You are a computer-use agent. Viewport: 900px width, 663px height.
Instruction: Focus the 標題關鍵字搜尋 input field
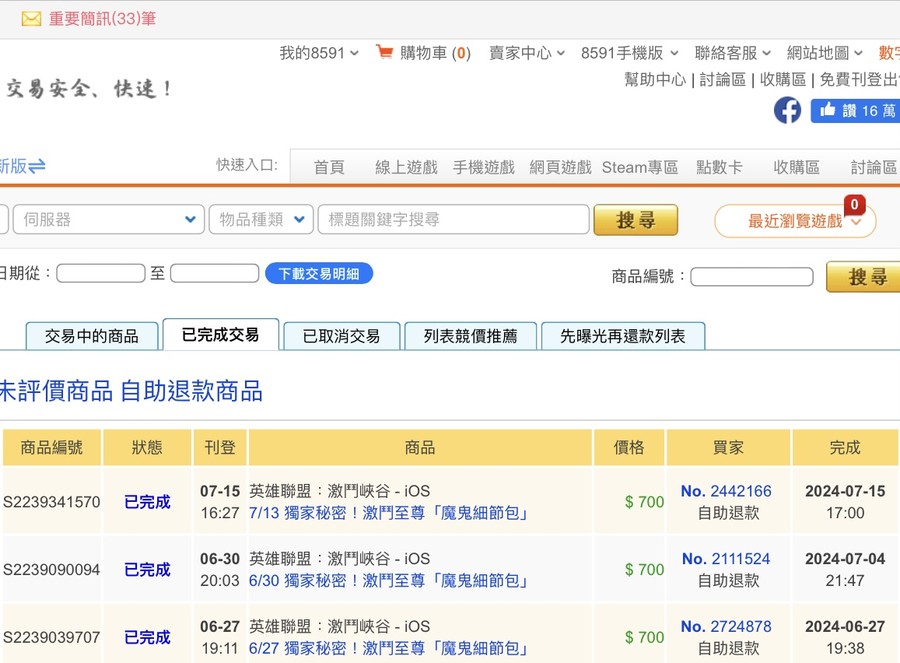pyautogui.click(x=453, y=219)
